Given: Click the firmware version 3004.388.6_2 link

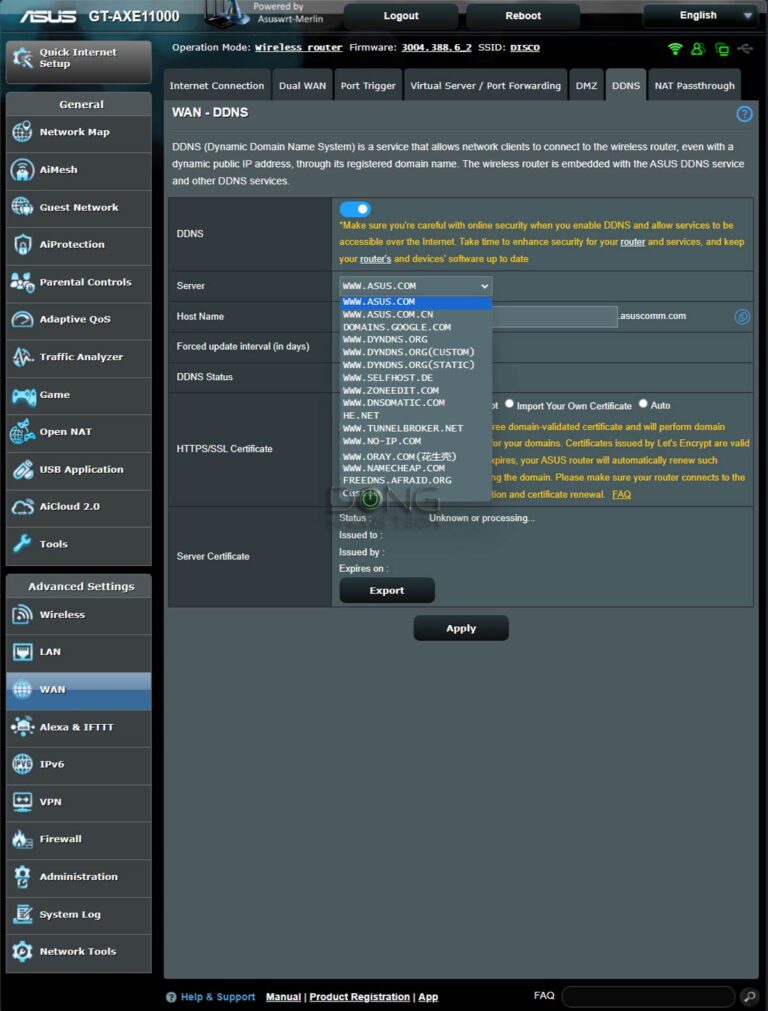Looking at the screenshot, I should pyautogui.click(x=436, y=48).
